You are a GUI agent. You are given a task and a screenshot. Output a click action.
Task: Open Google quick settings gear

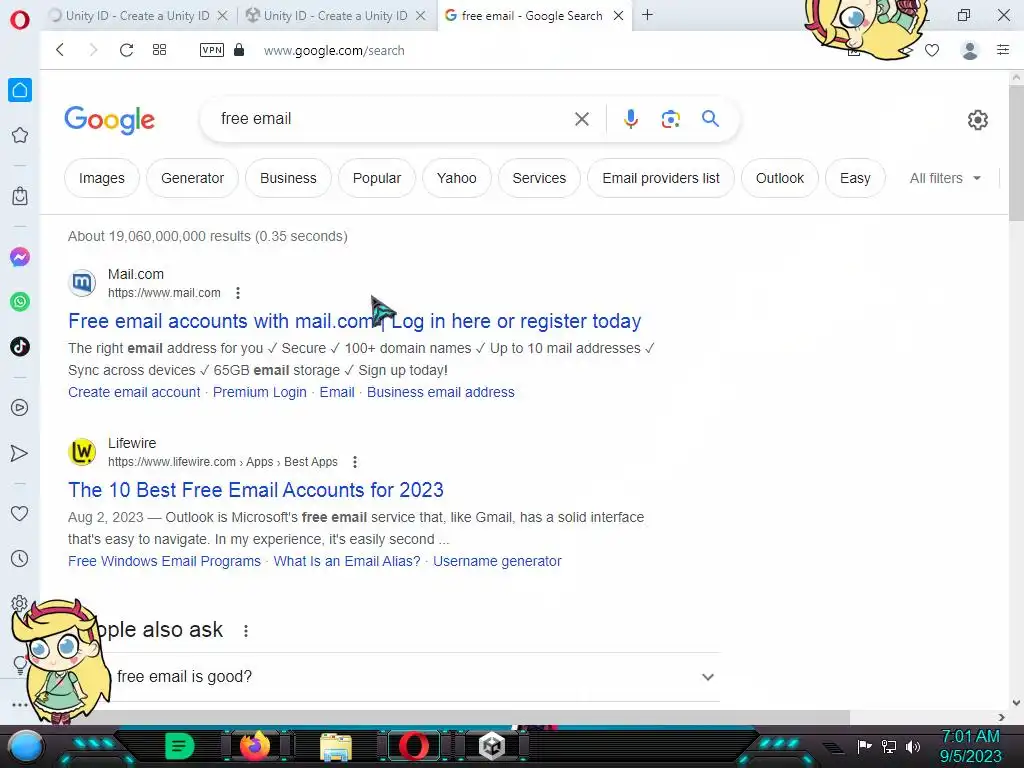[x=978, y=120]
